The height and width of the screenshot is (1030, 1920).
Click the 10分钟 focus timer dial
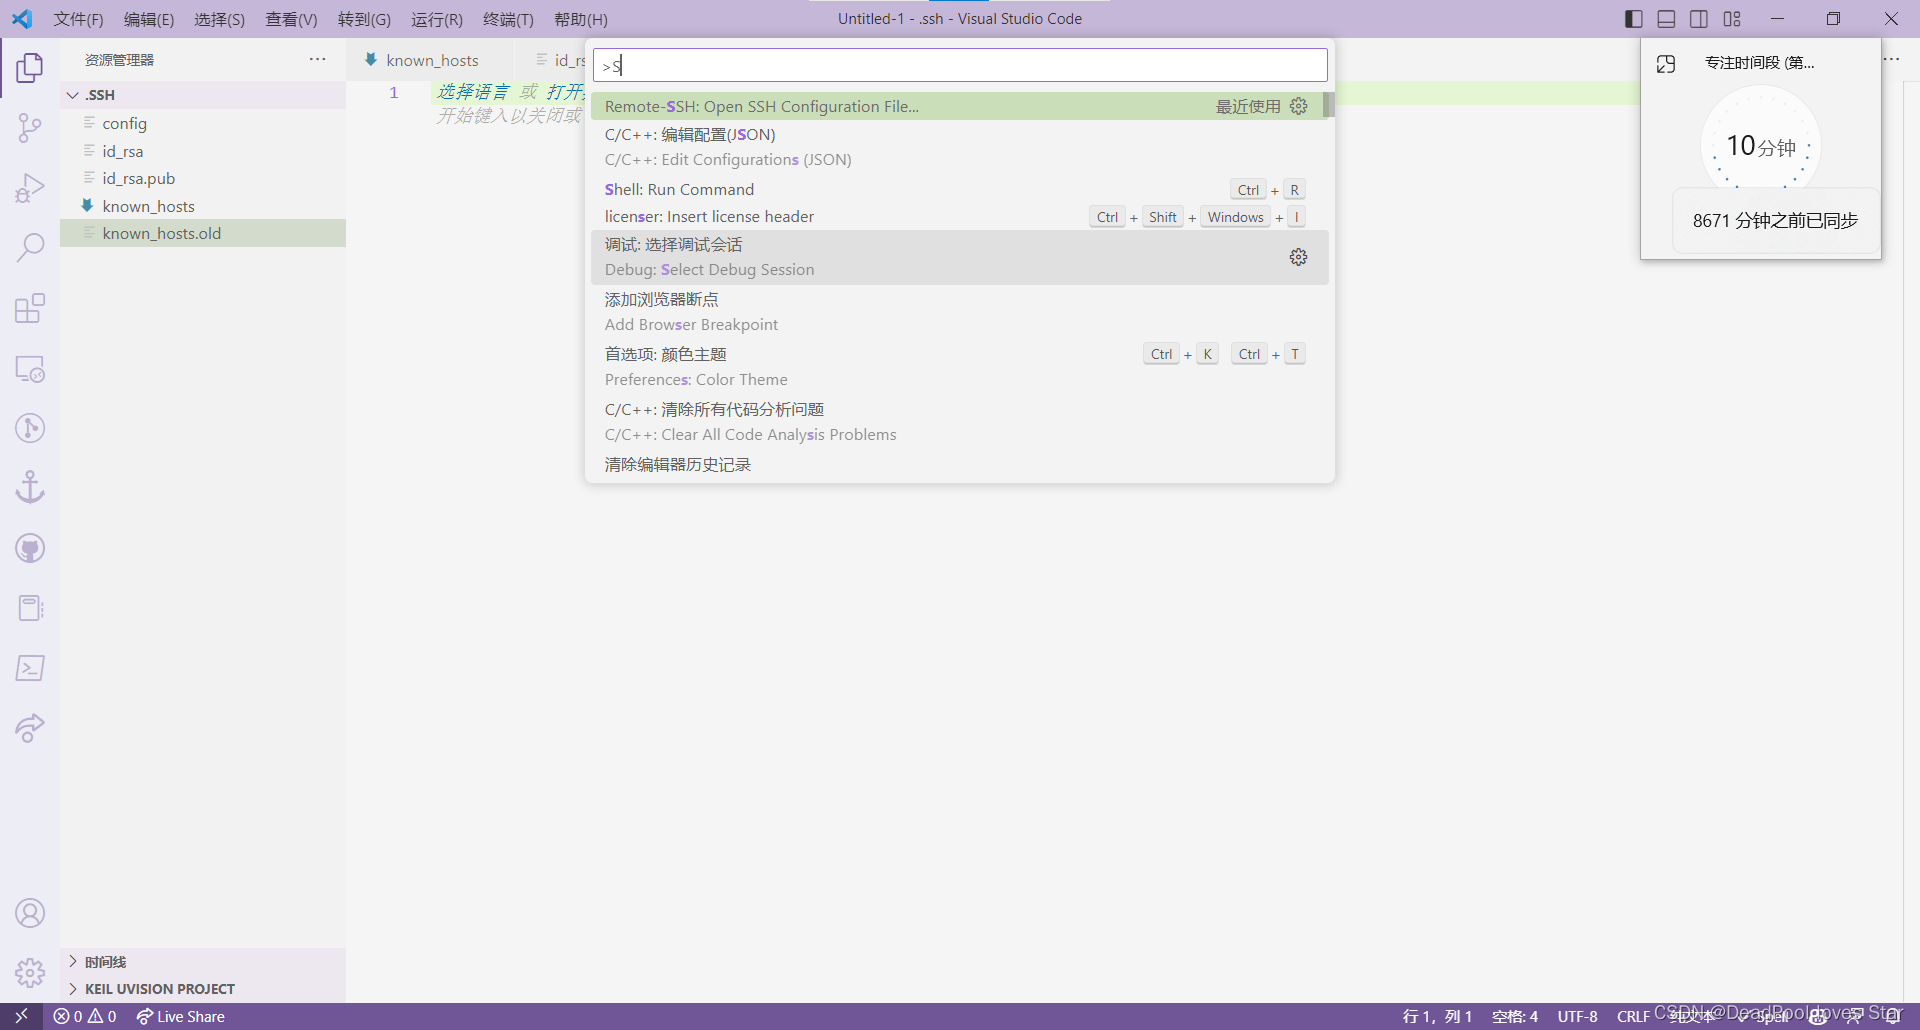pyautogui.click(x=1761, y=146)
